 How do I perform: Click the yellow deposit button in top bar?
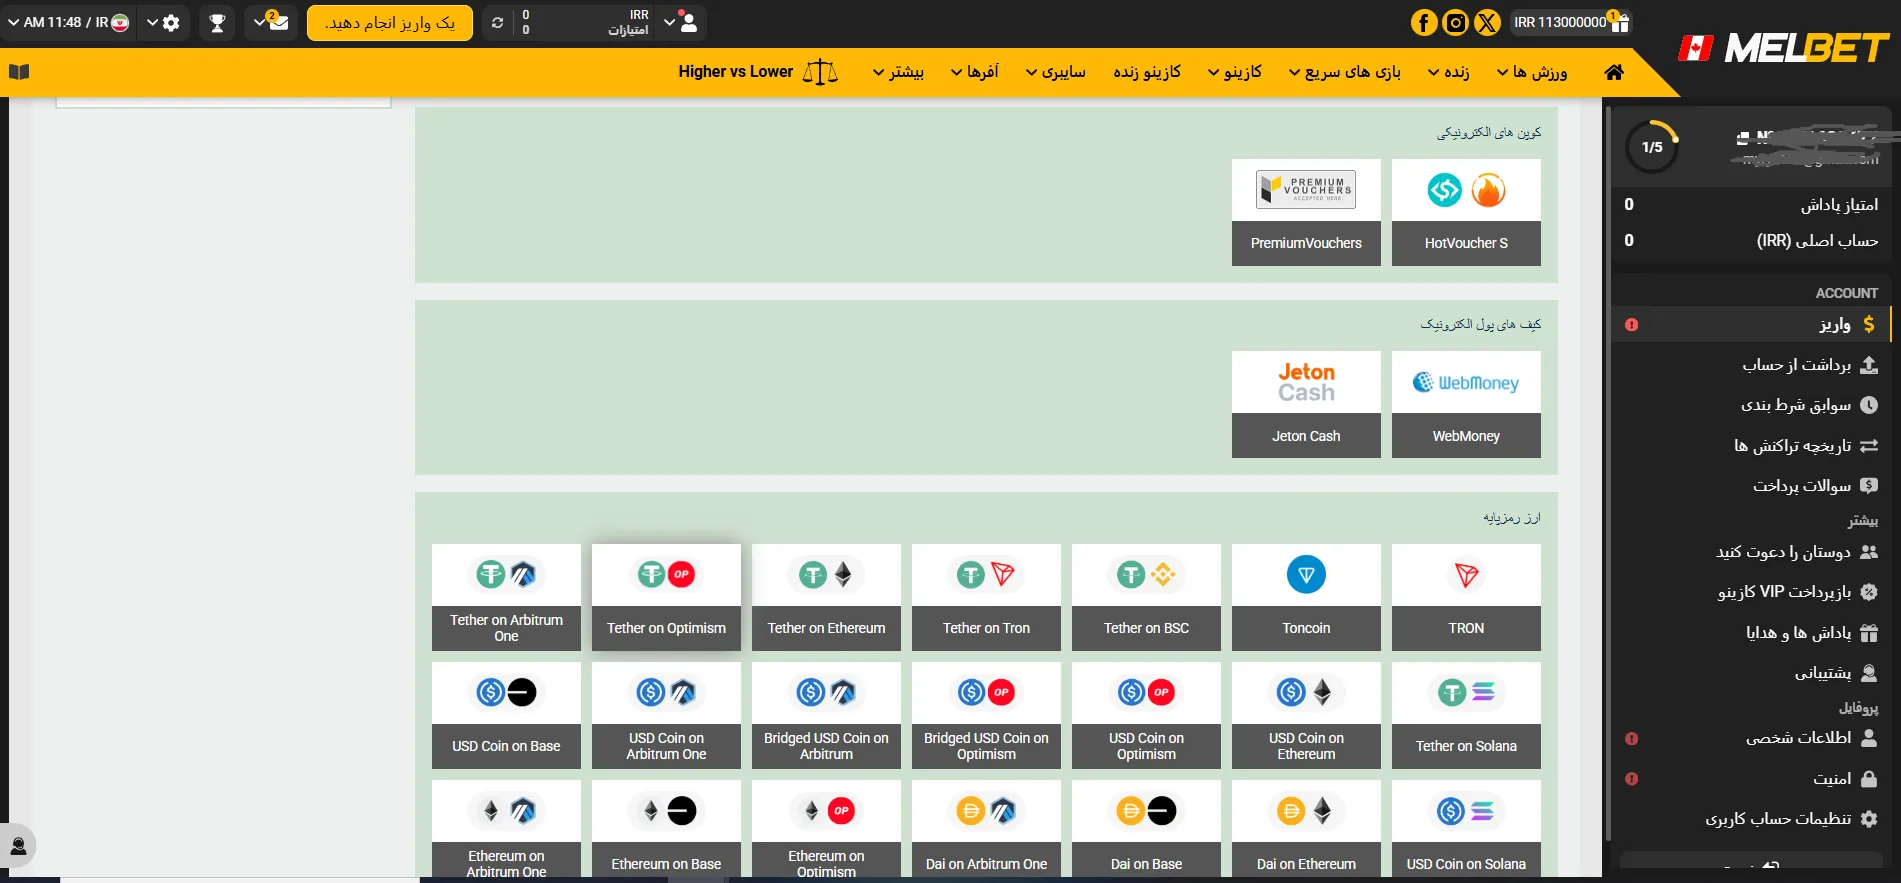[390, 22]
